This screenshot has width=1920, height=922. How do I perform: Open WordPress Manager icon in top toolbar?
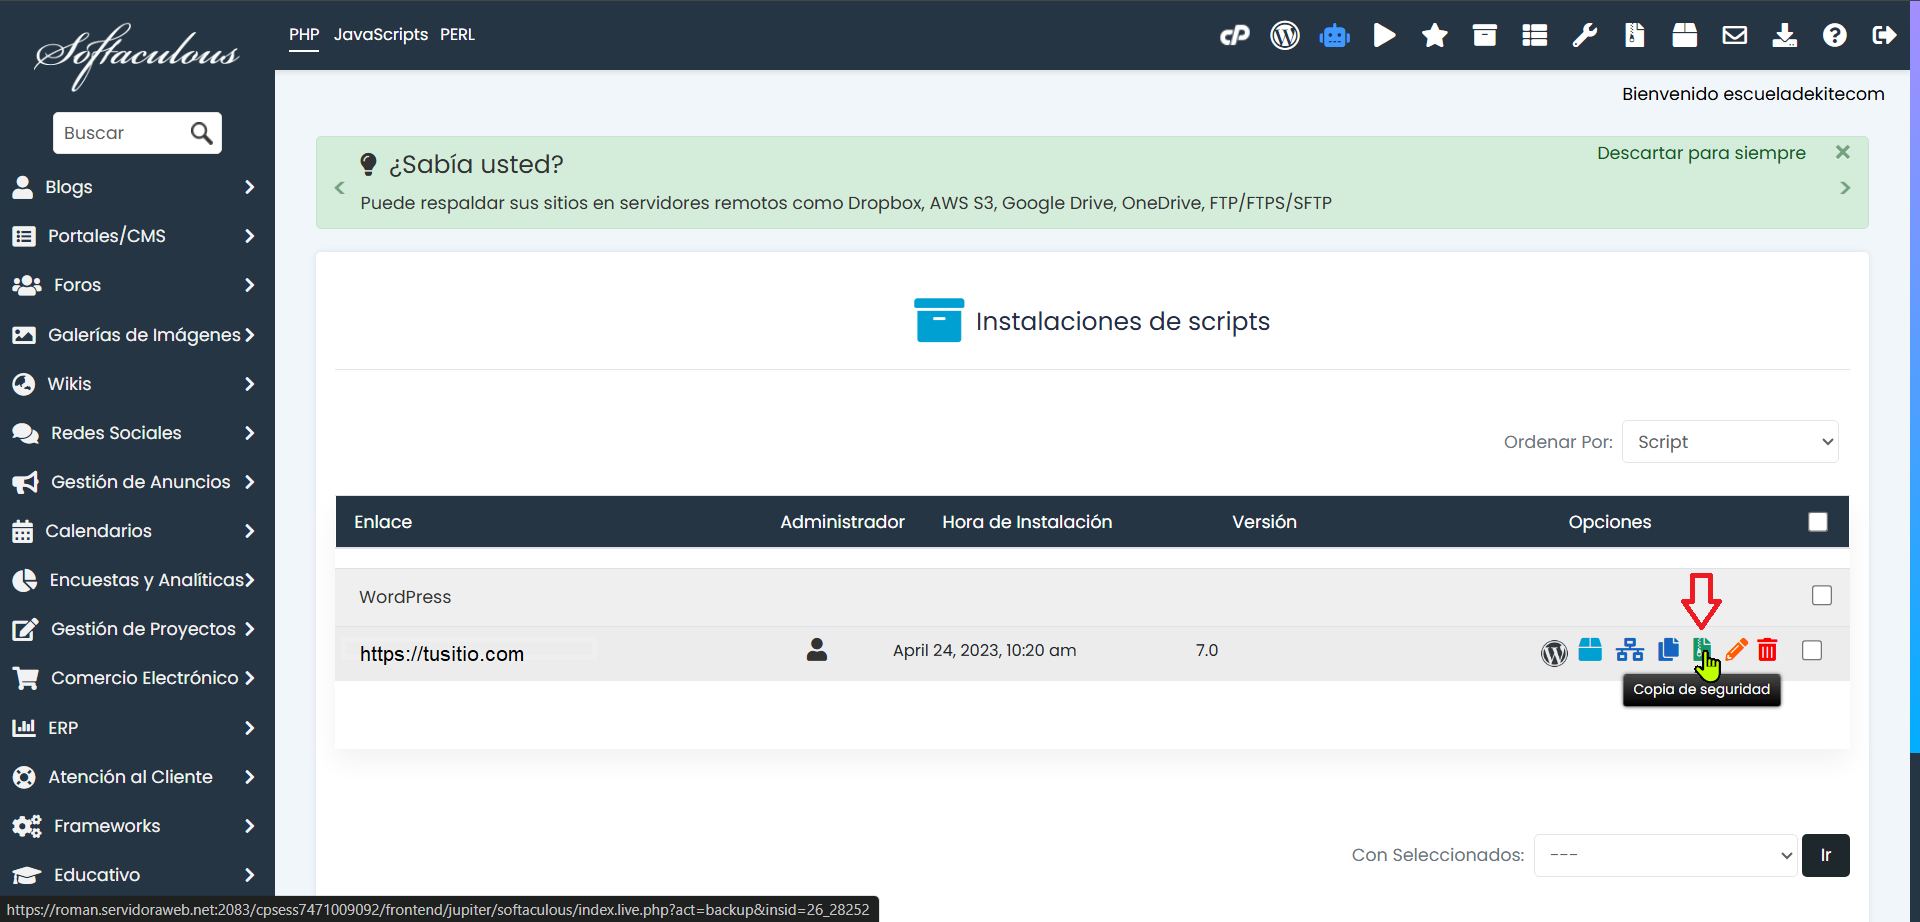pyautogui.click(x=1285, y=36)
